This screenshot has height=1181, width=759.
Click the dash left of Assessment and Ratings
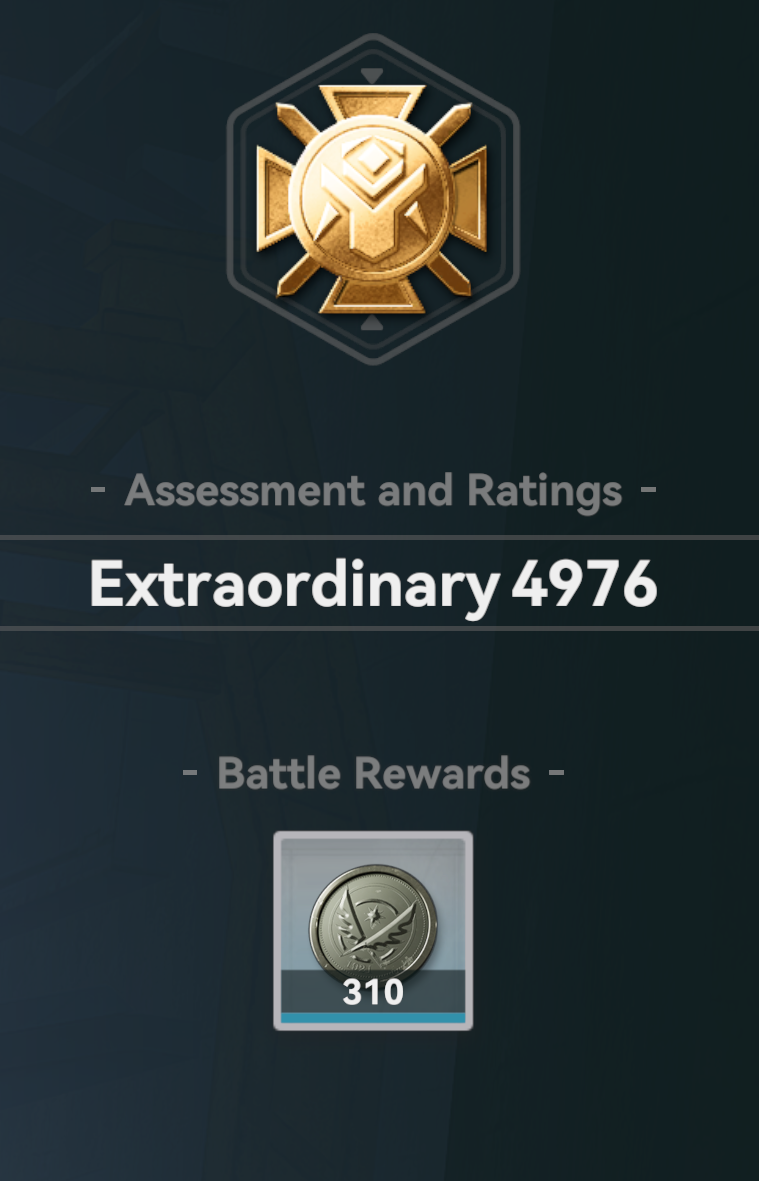[98, 490]
